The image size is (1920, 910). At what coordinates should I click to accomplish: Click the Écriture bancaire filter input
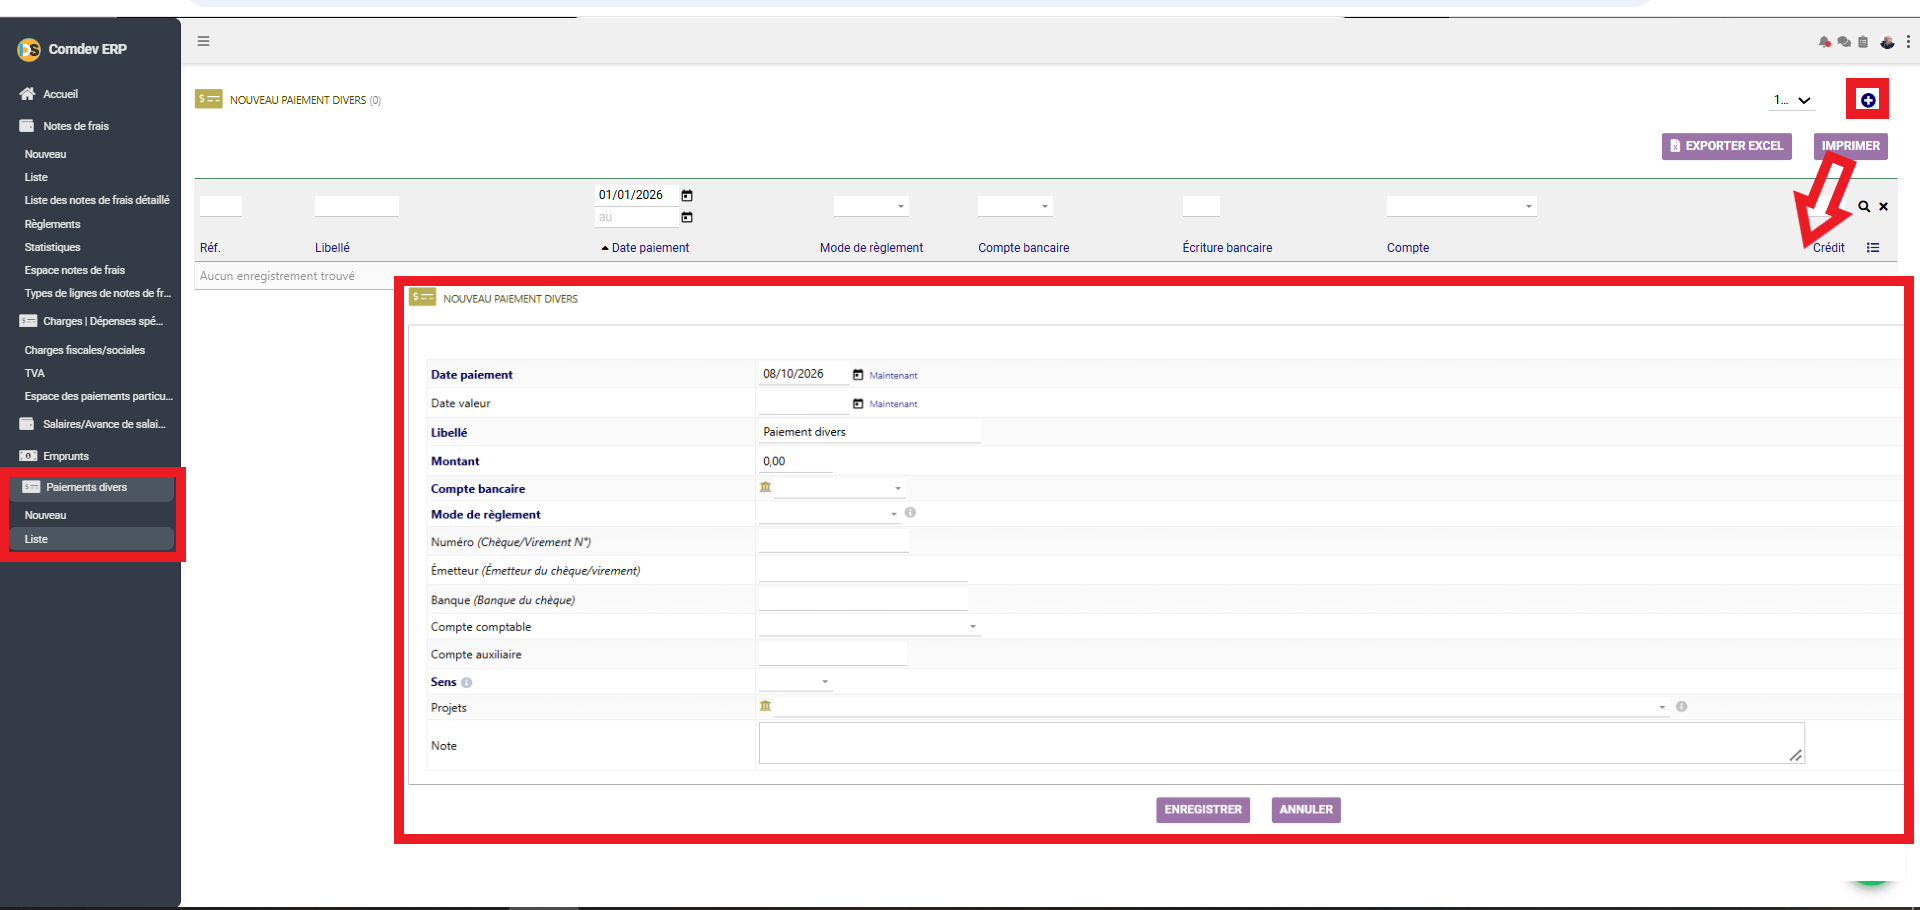pyautogui.click(x=1201, y=206)
